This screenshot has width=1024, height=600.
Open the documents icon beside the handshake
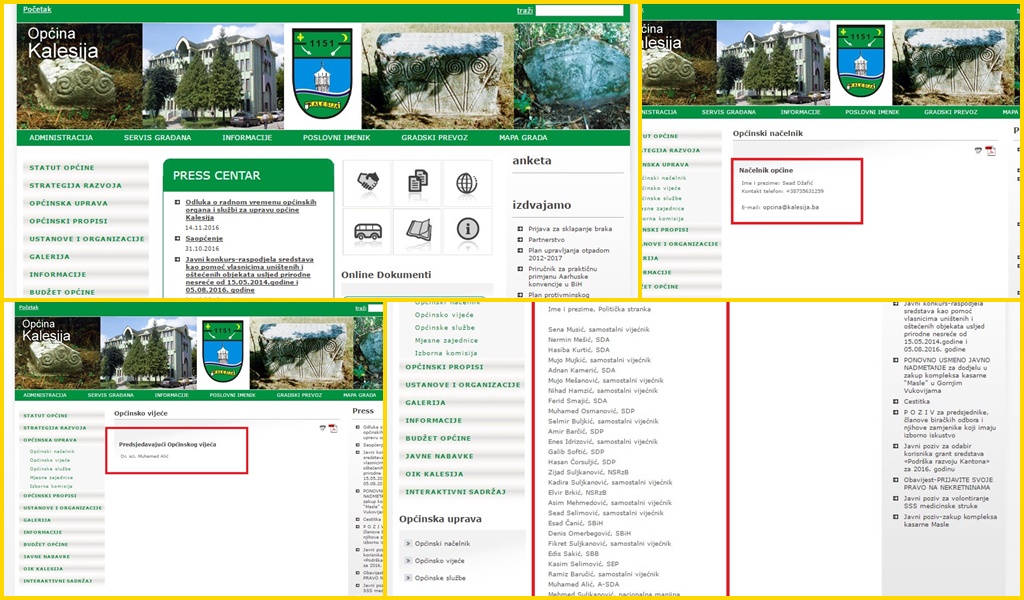click(x=417, y=183)
